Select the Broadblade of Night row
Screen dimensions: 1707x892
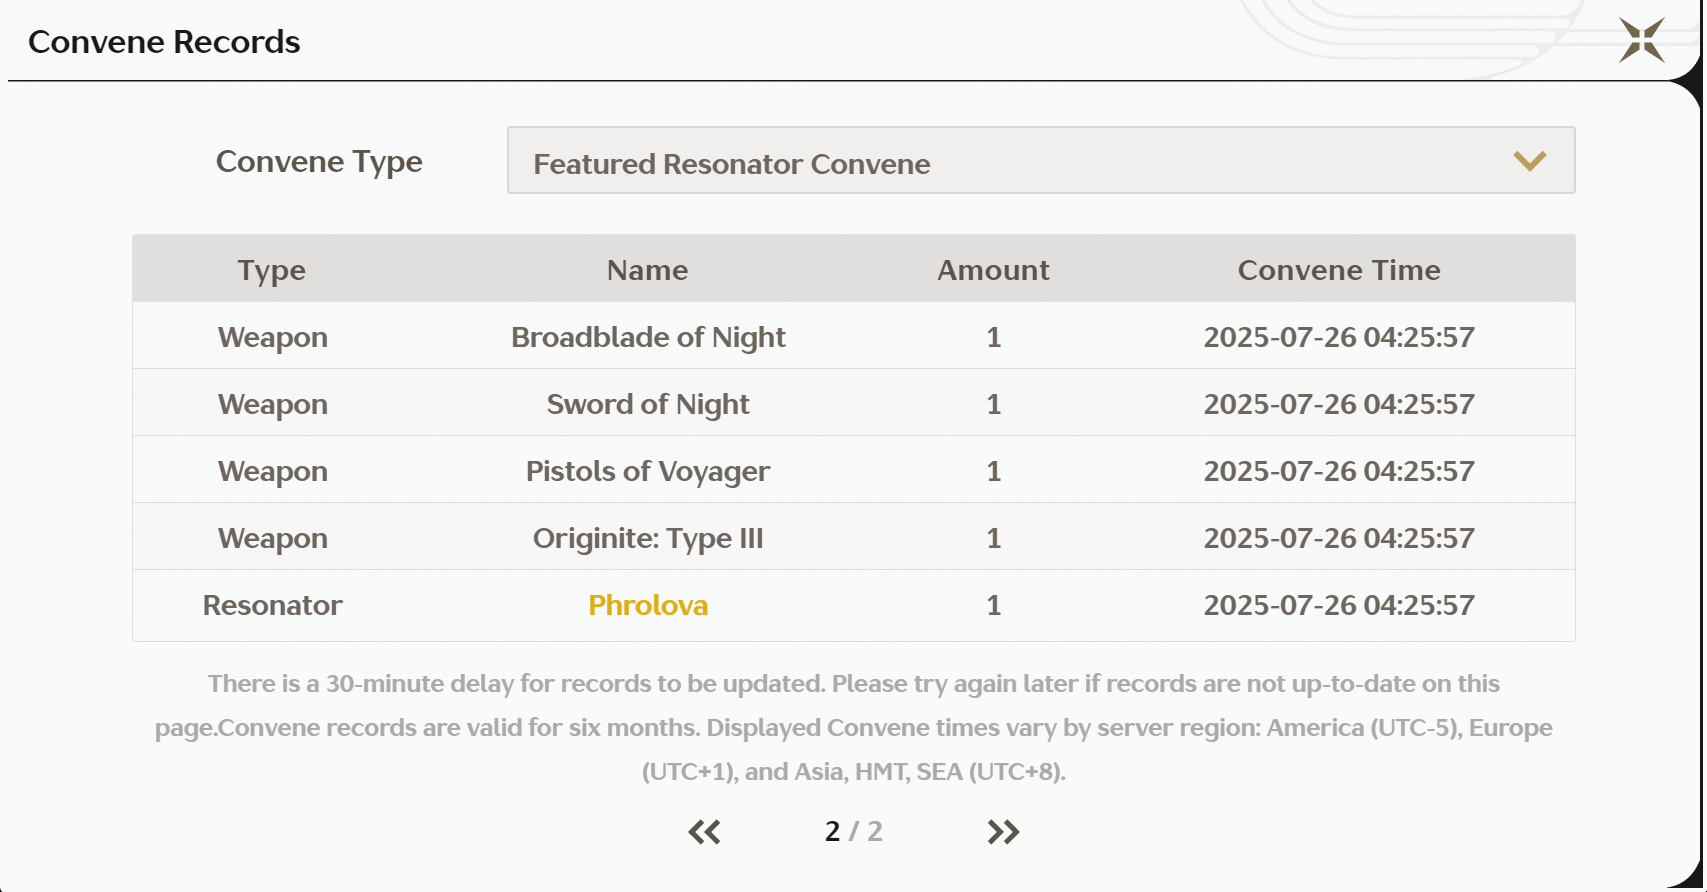pos(648,337)
